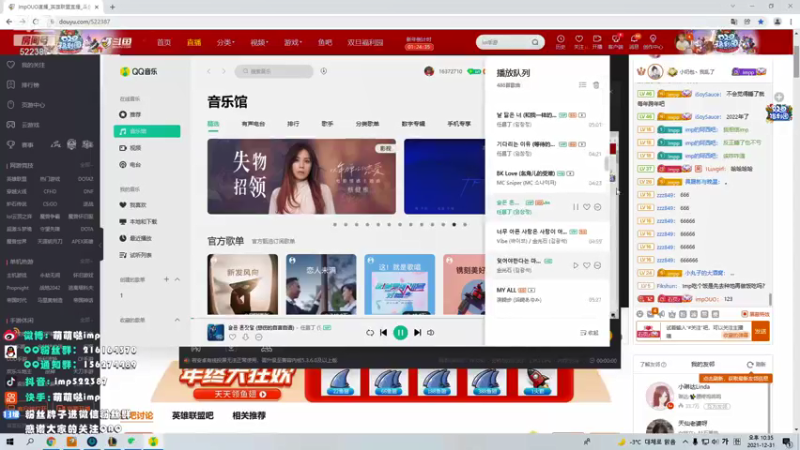This screenshot has width=800, height=450.
Task: Collapse the 收藏的歌单 section
Action: [x=177, y=320]
